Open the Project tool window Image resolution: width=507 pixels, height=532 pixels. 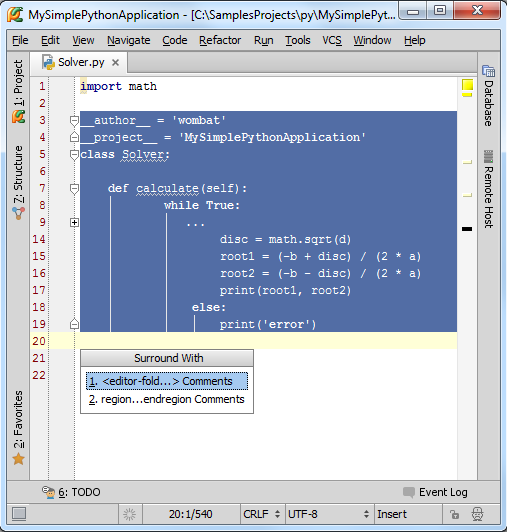coord(18,91)
